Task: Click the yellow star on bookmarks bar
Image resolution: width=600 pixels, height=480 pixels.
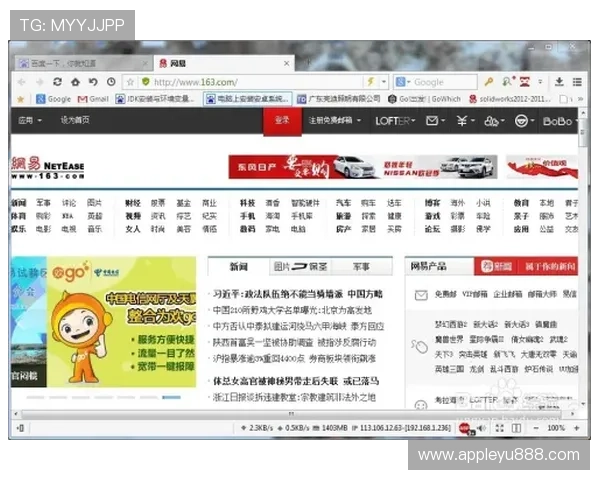Action: coord(21,100)
